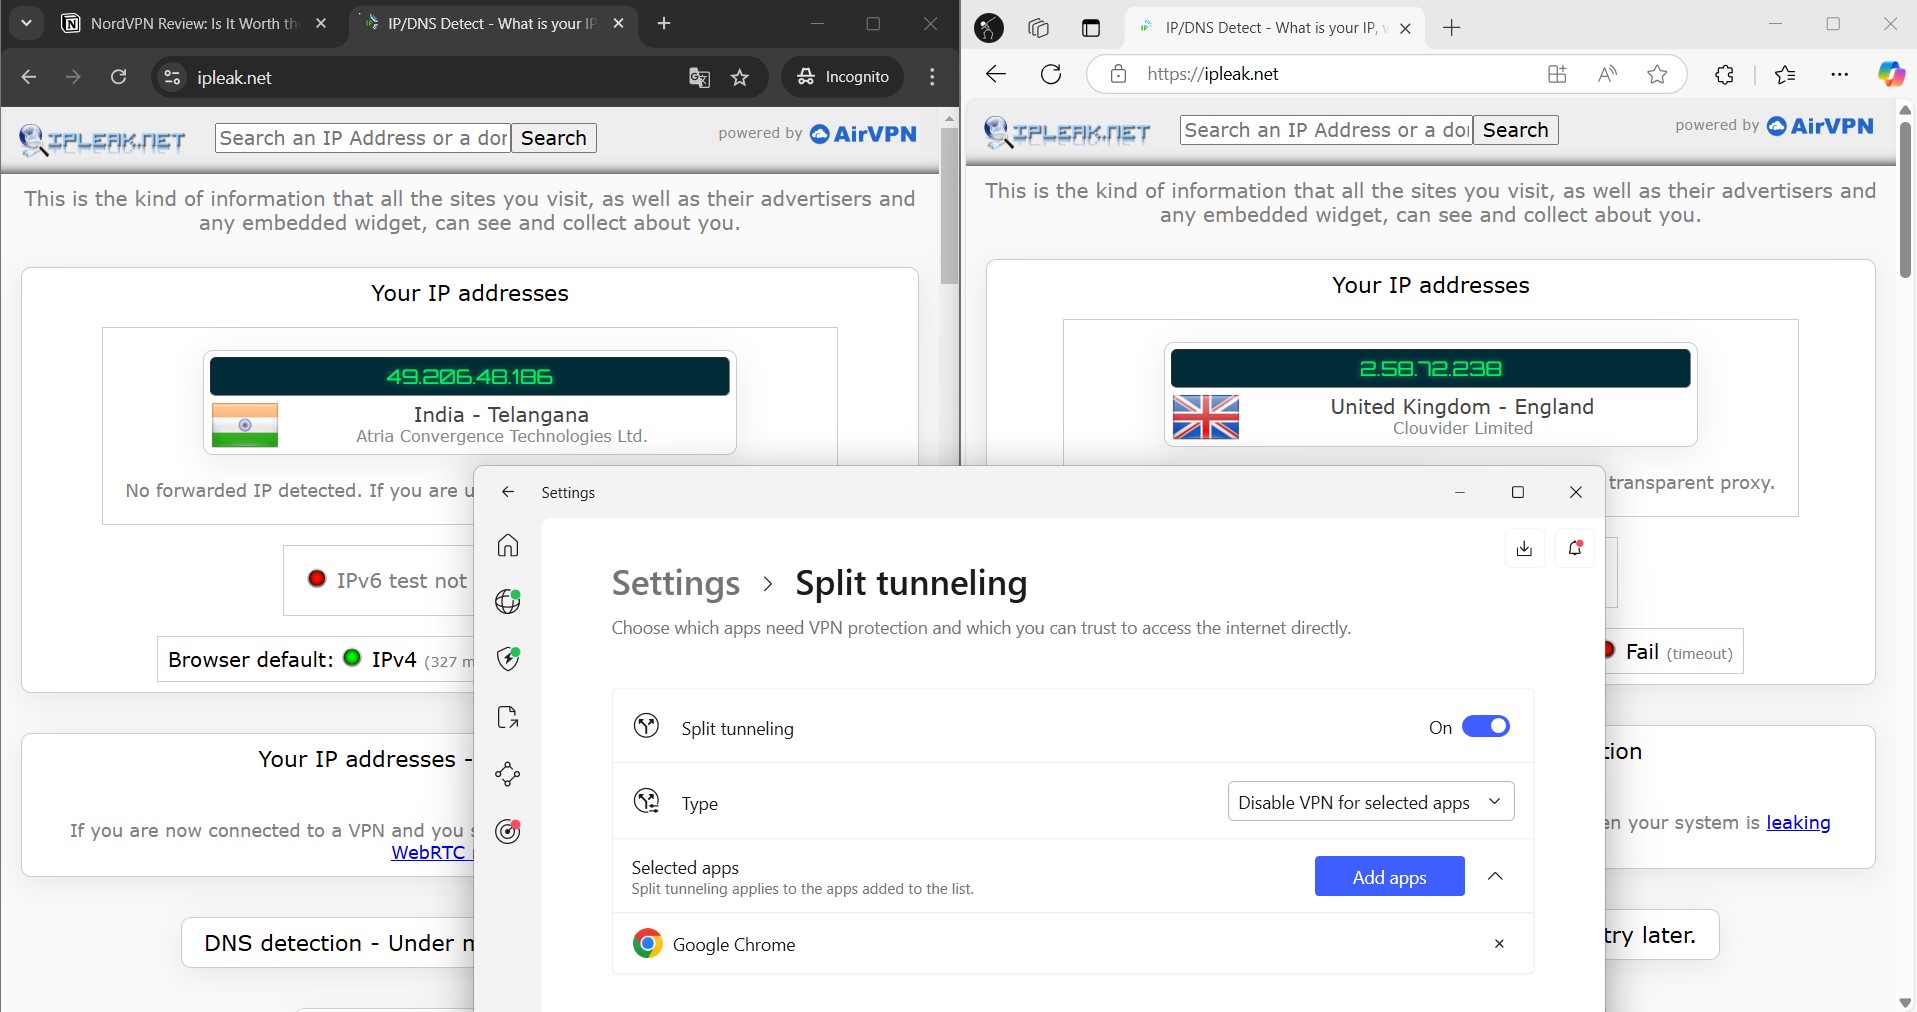Image resolution: width=1917 pixels, height=1012 pixels.
Task: Click IP address 49.206.48.186 in Chrome page
Action: click(469, 377)
